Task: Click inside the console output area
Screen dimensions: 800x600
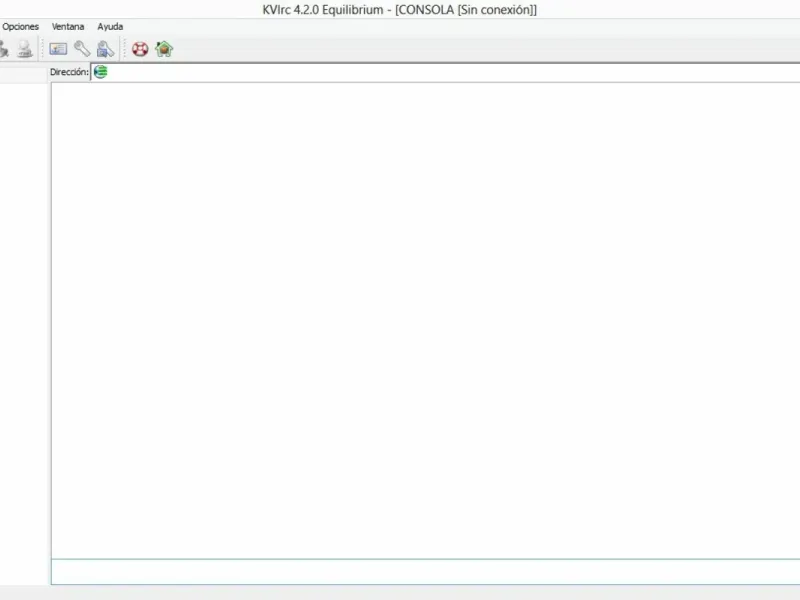Action: [426, 320]
